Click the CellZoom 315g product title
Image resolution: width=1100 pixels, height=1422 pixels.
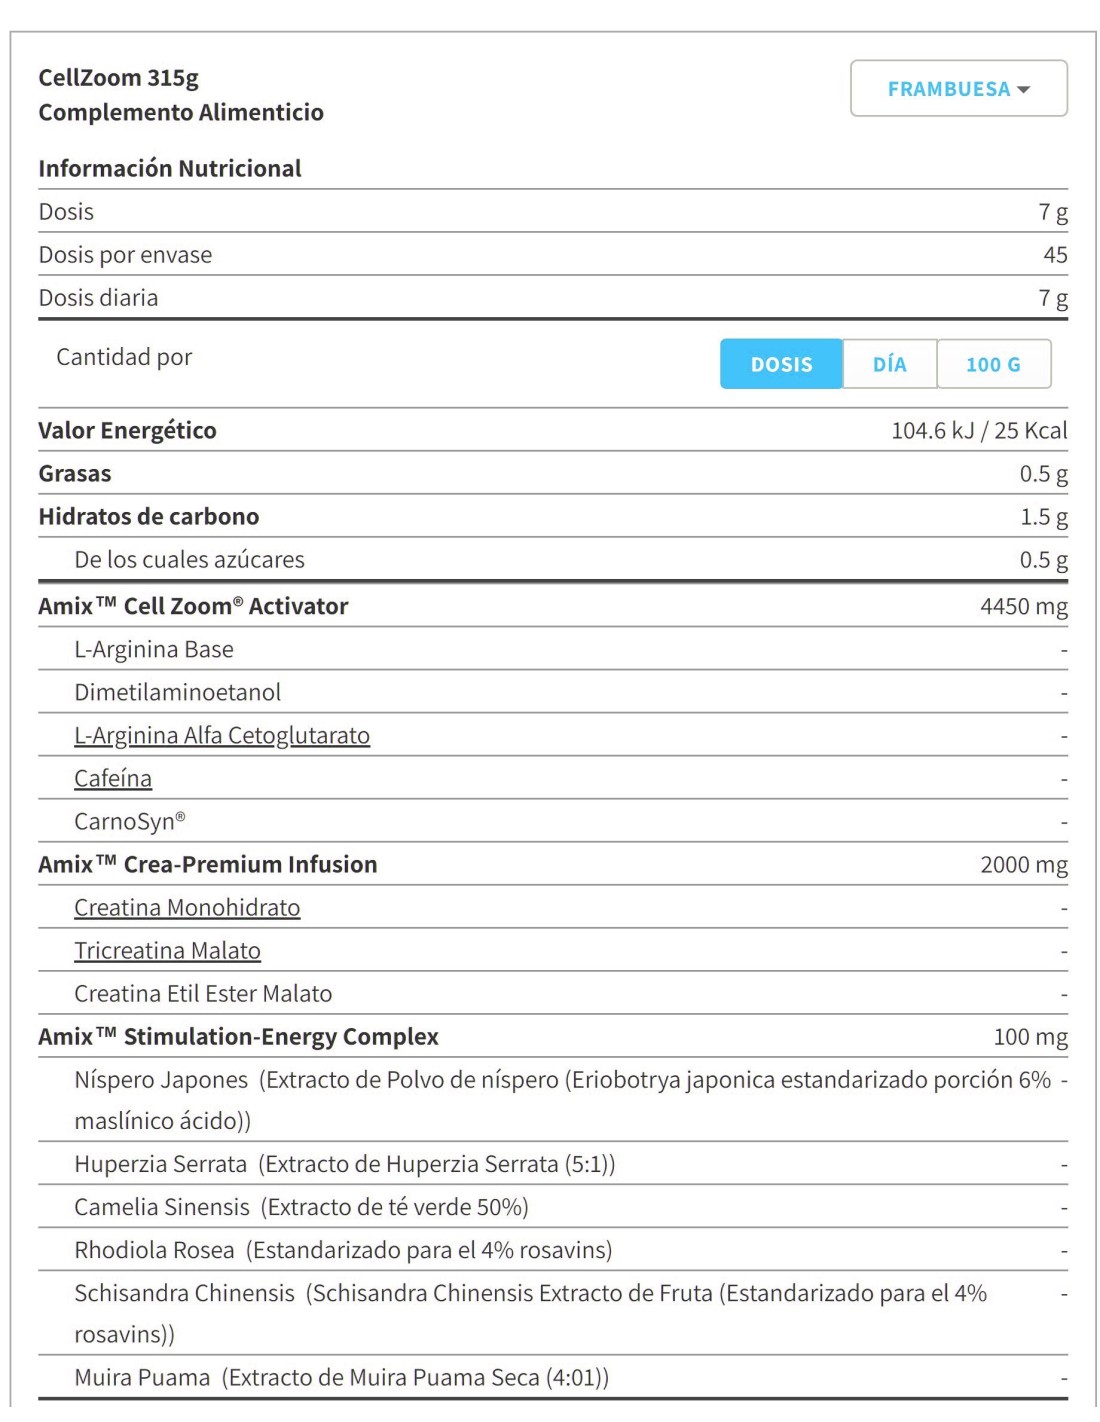click(118, 77)
